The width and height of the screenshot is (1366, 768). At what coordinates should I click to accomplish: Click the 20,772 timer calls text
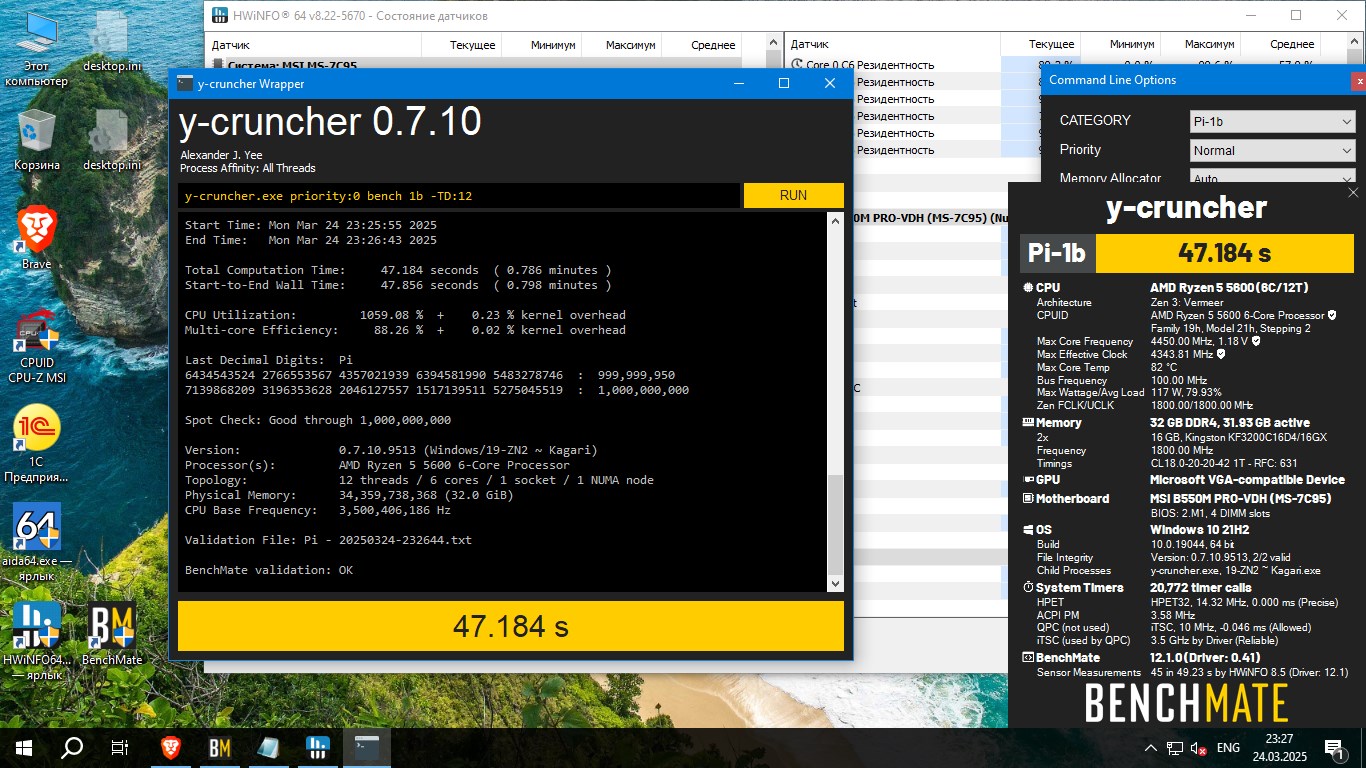click(1200, 588)
